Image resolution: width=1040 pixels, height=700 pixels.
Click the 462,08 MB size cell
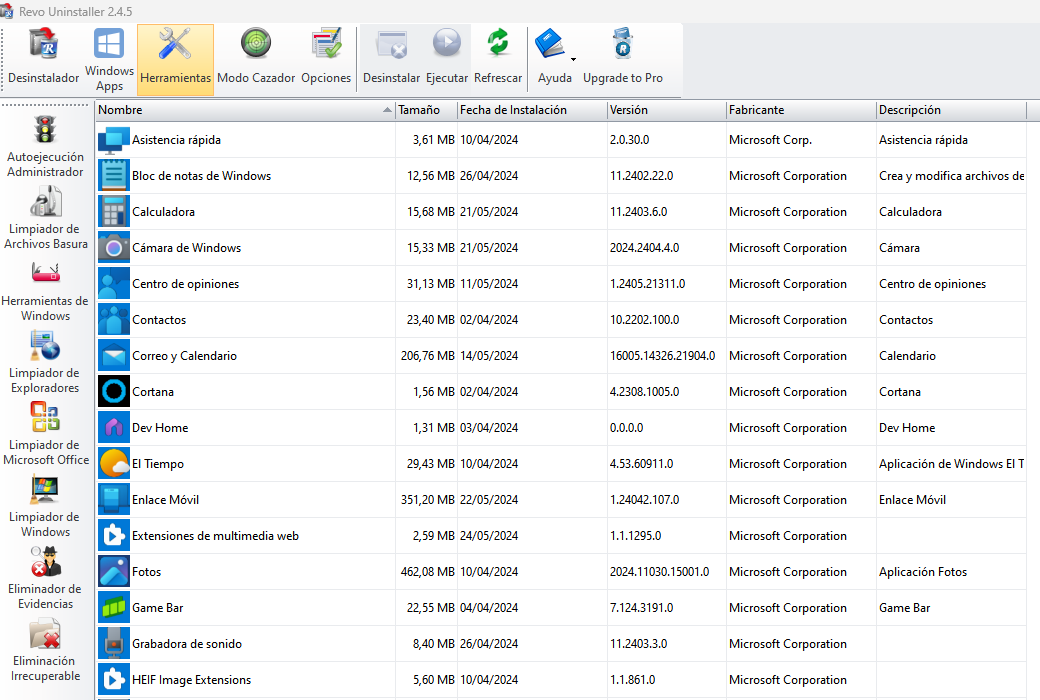[x=428, y=572]
